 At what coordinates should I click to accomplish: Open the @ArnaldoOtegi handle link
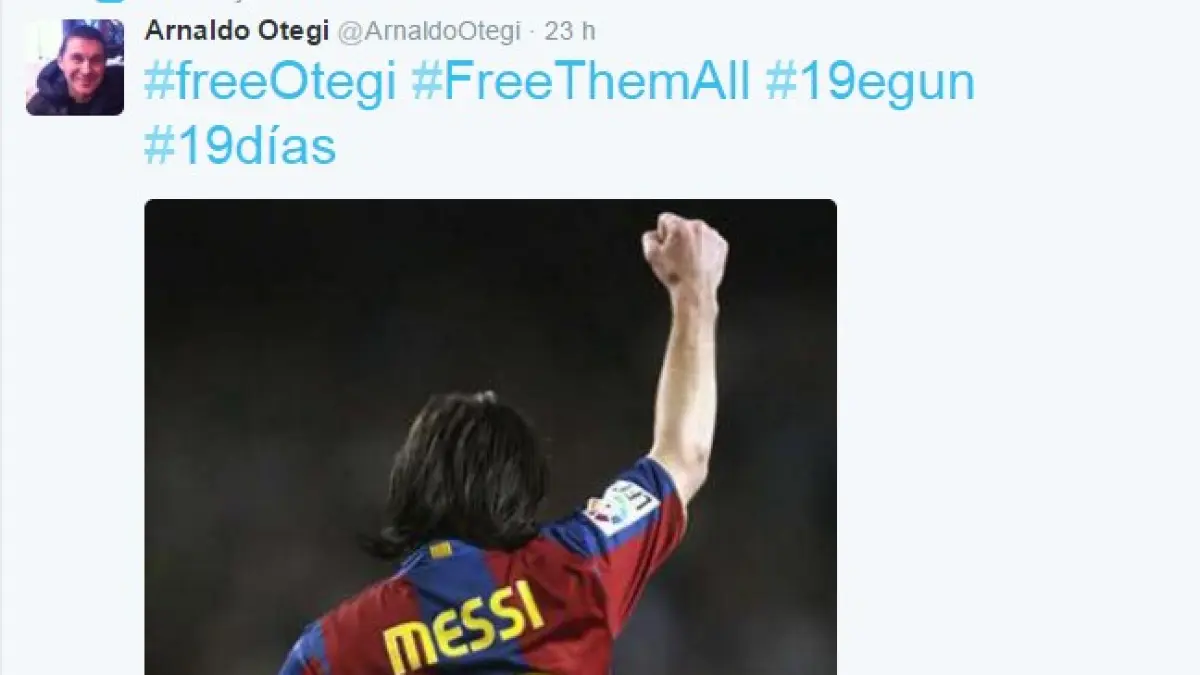click(429, 32)
